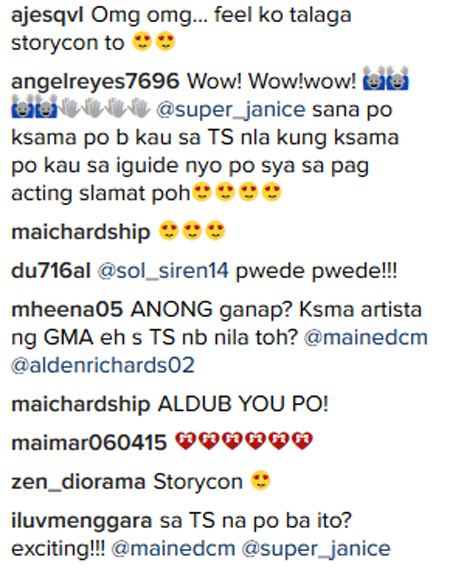
Task: Click maichardship username beside ALDUB YOU PO
Action: tap(81, 404)
